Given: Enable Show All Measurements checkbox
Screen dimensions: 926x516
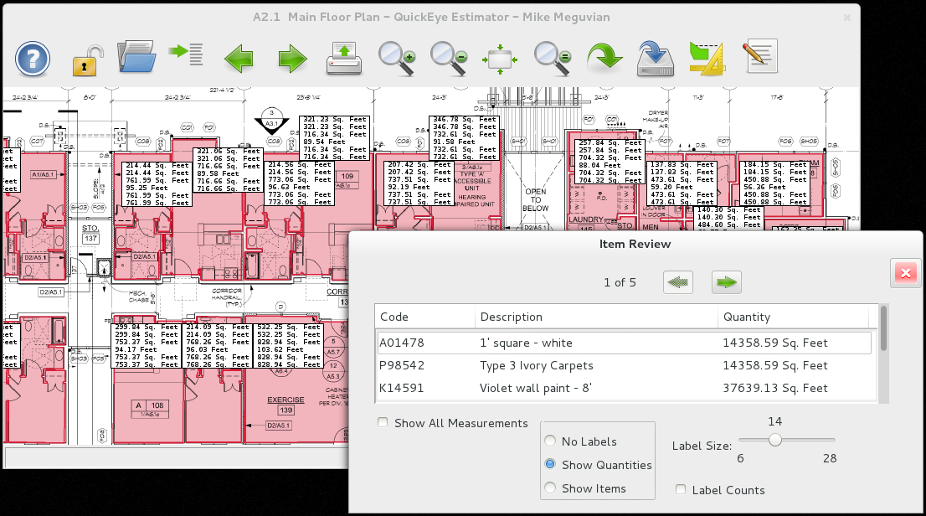Looking at the screenshot, I should coord(383,422).
